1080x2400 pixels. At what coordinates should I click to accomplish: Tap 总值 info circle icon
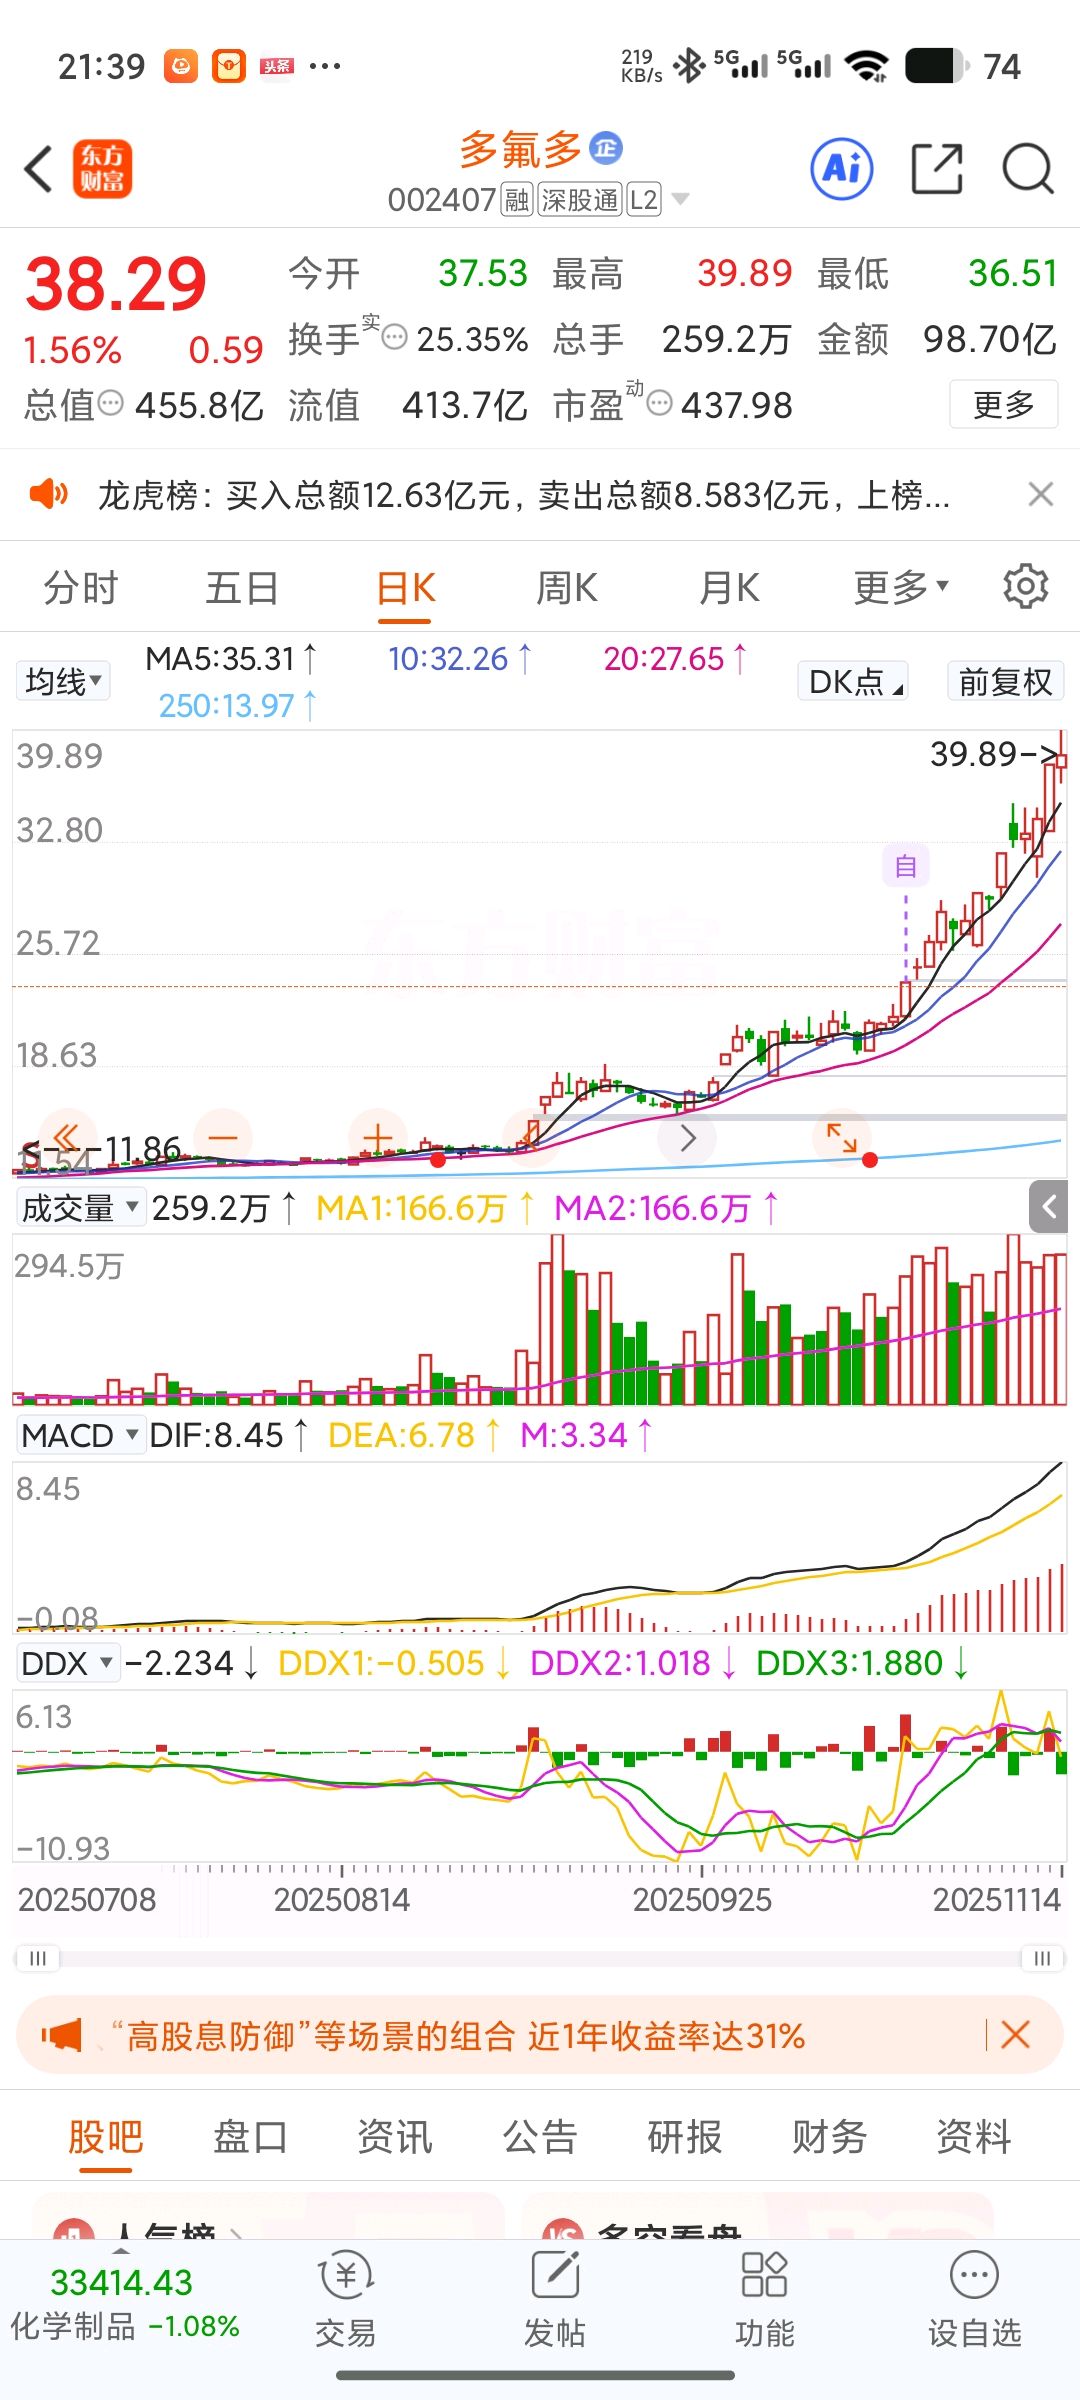click(111, 403)
